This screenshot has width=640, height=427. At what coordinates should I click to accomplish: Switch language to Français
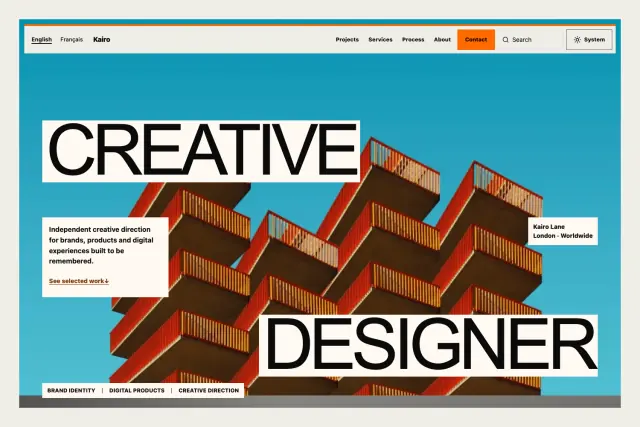tap(71, 40)
